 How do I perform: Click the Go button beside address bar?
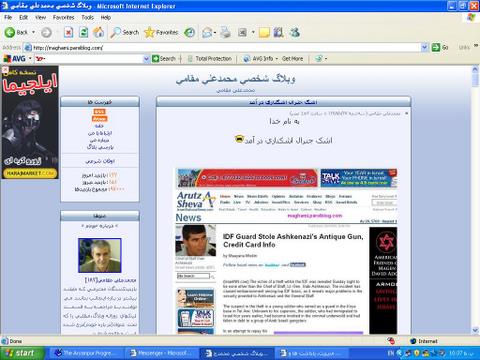440,47
